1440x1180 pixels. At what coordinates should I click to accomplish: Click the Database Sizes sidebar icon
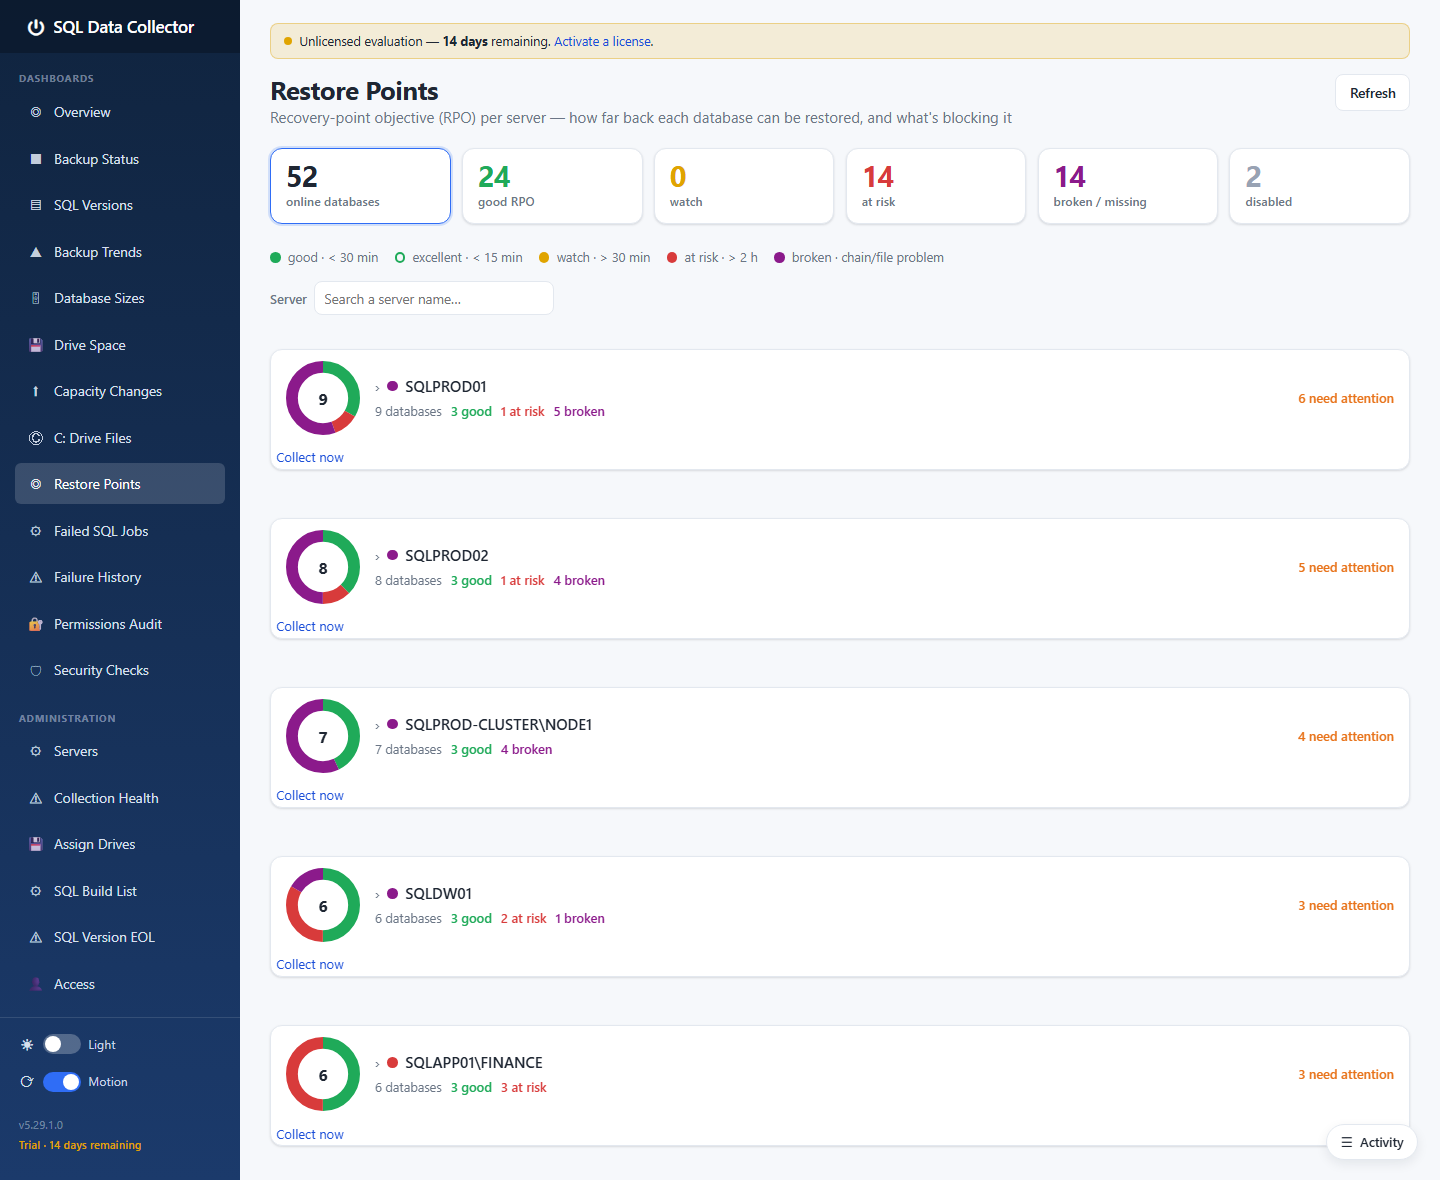tap(36, 298)
